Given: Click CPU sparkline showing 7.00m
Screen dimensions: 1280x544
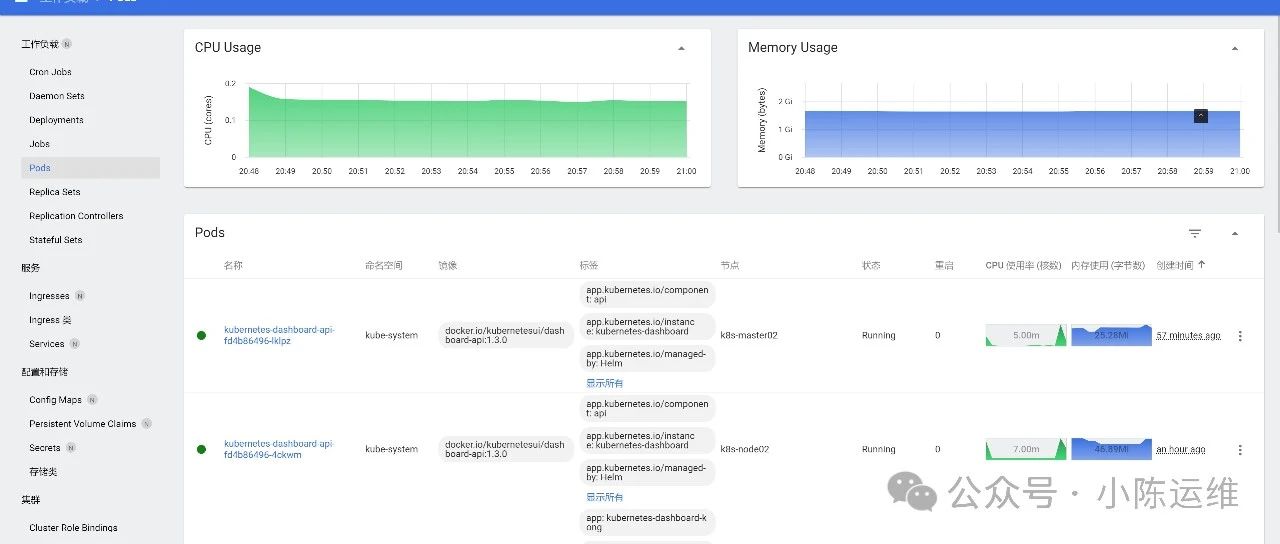Looking at the screenshot, I should point(1026,449).
